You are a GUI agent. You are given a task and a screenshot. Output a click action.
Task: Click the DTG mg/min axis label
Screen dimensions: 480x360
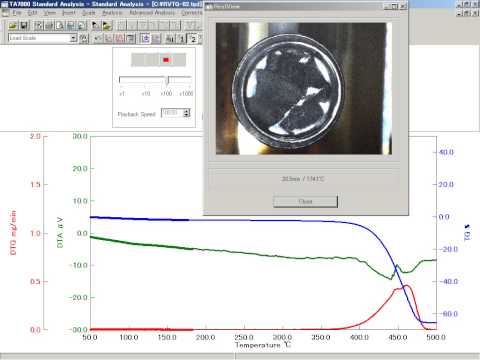(13, 233)
